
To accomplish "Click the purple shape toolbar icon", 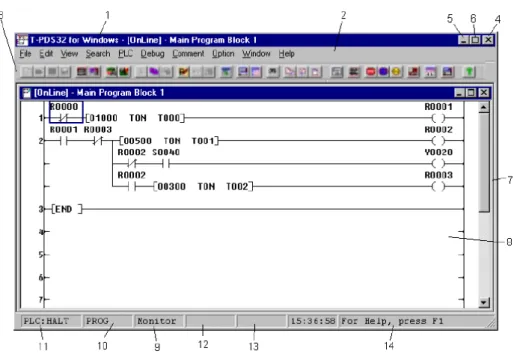I will click(x=154, y=71).
